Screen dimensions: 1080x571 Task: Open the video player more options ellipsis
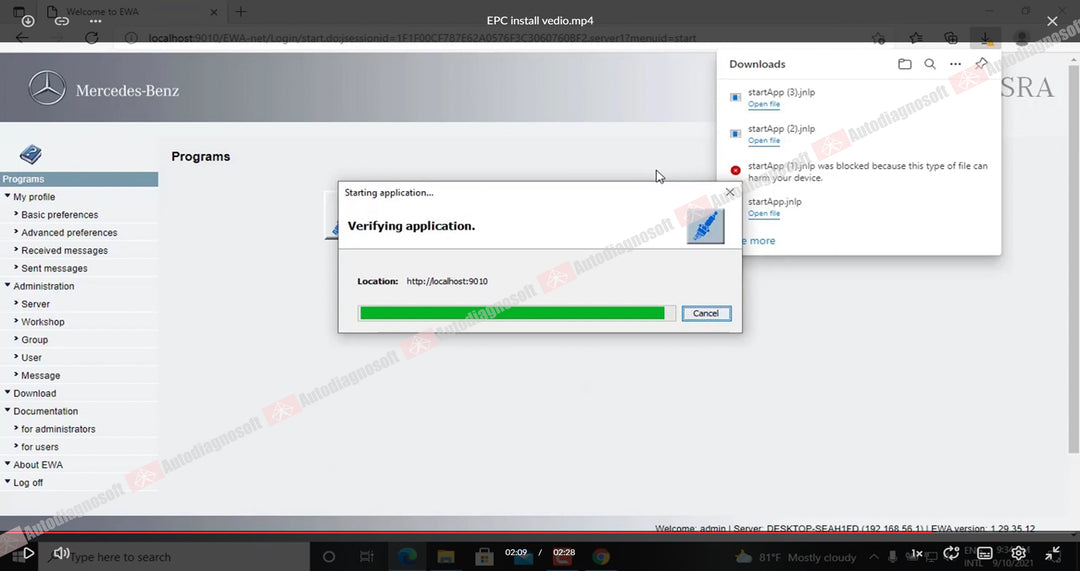tap(96, 21)
